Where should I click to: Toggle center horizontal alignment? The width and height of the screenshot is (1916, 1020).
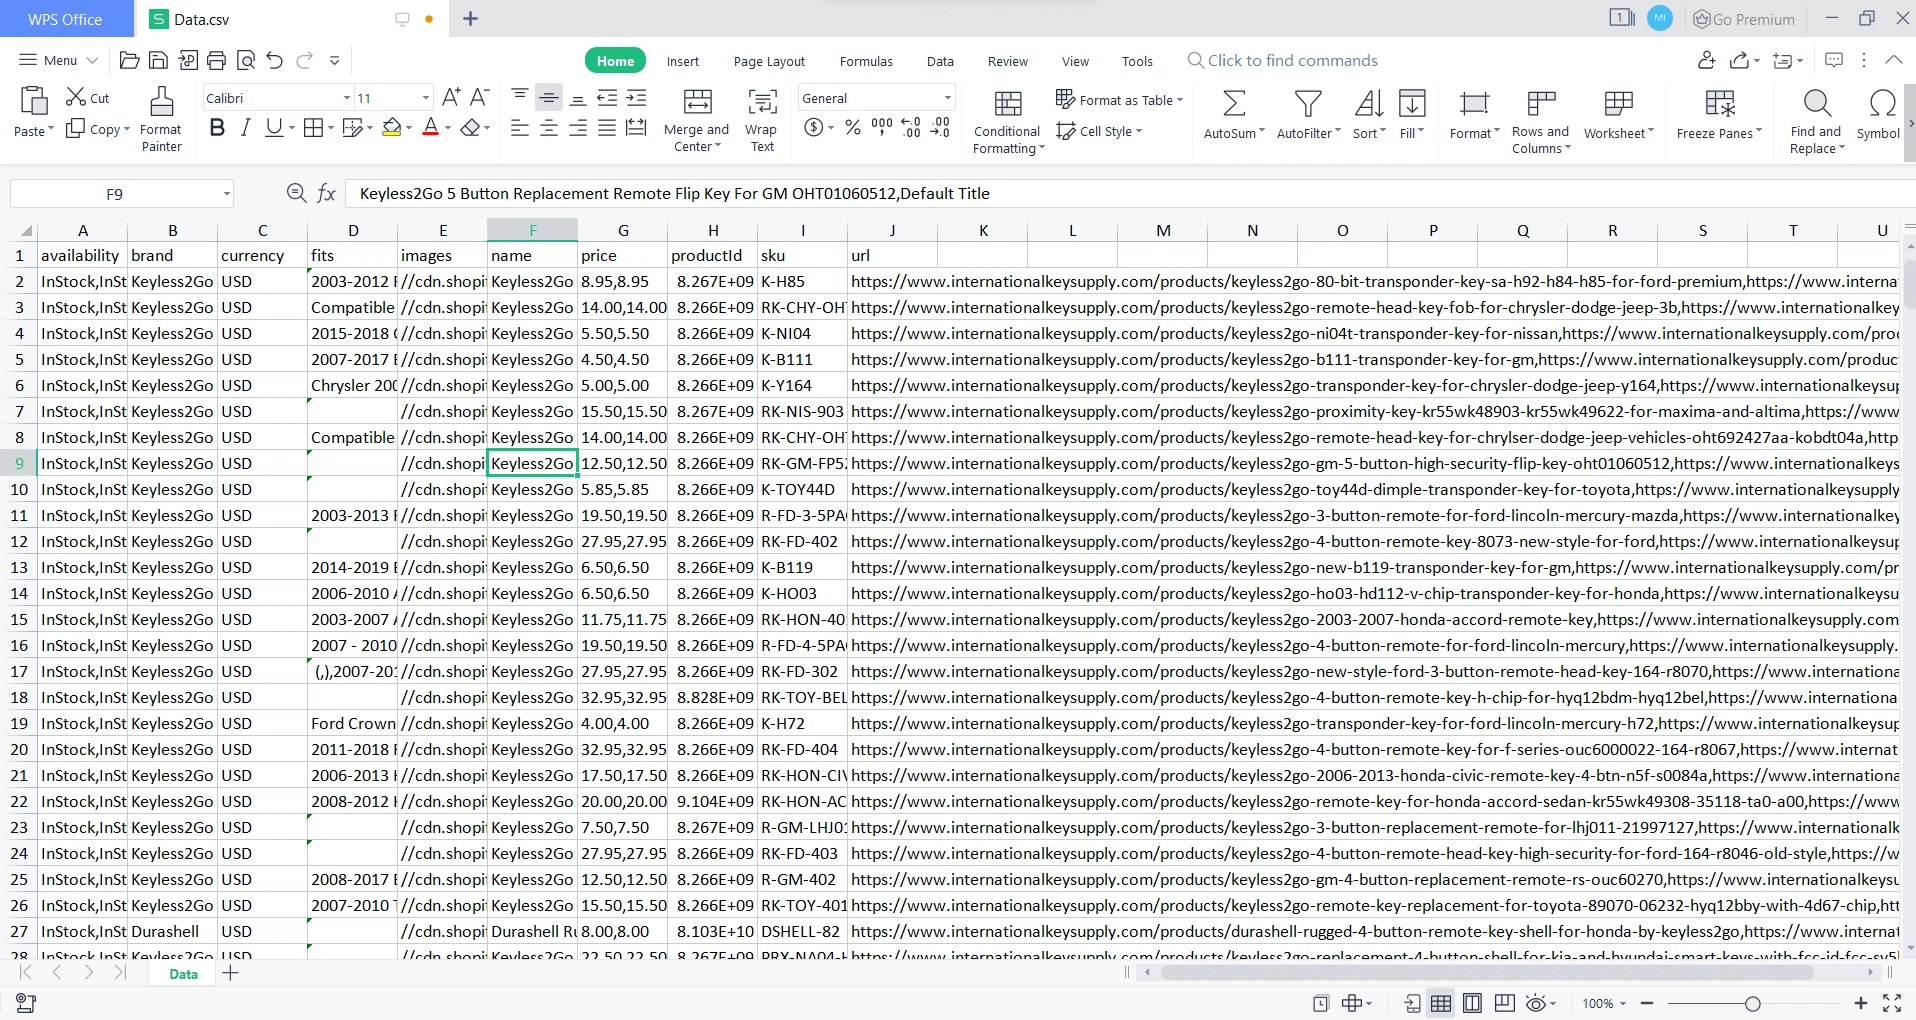point(549,127)
